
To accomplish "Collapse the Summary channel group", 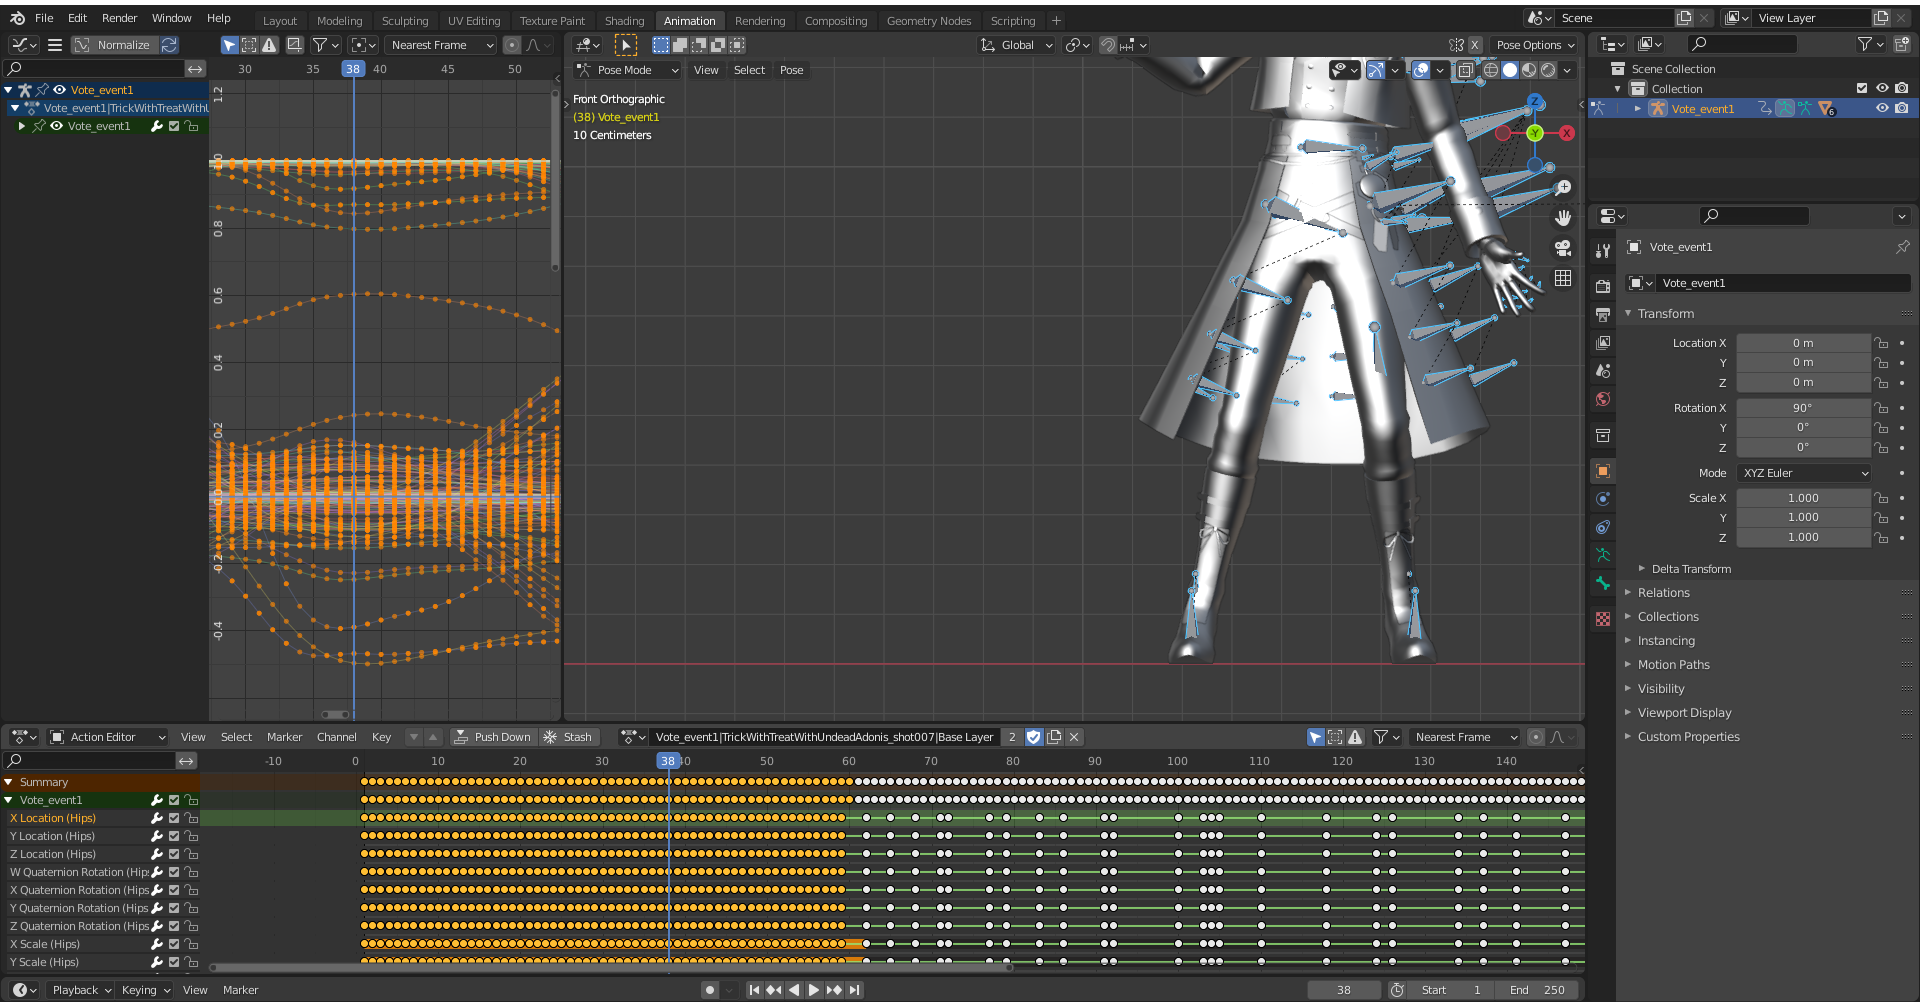I will 8,782.
